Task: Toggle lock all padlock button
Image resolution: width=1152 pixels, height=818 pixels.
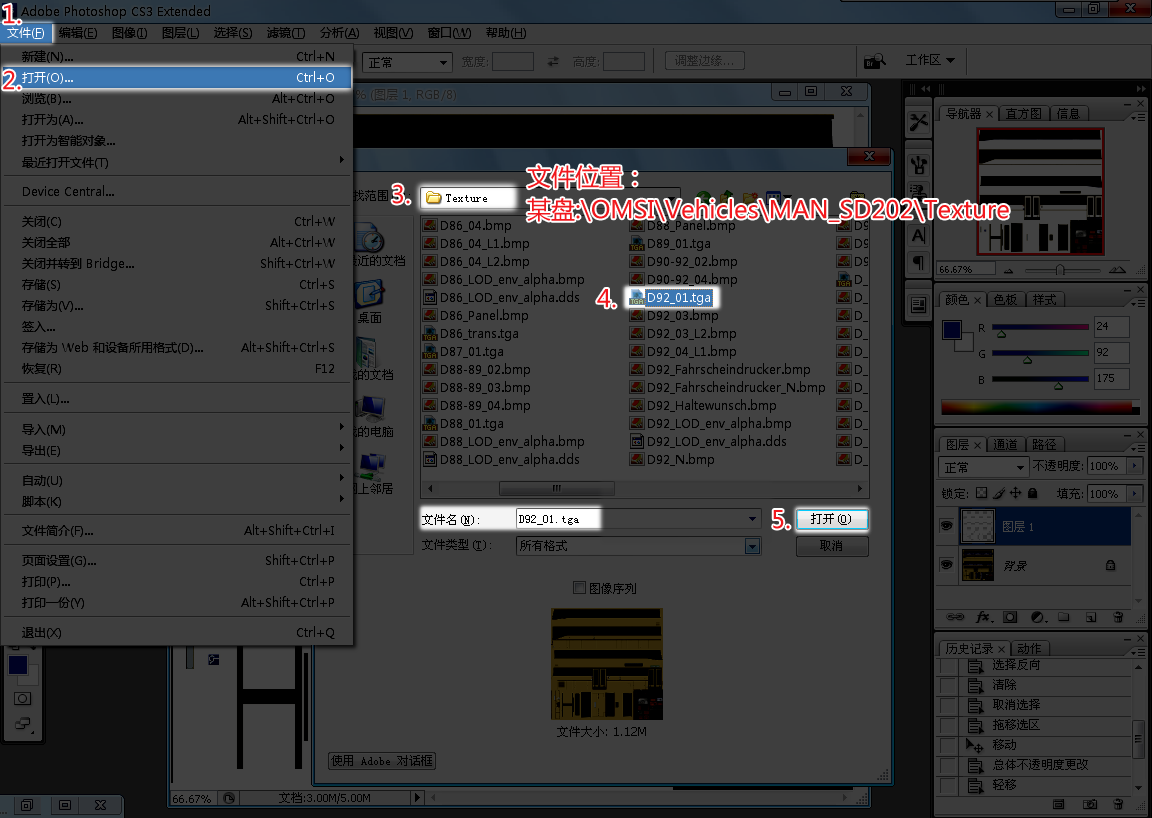Action: coord(1032,493)
